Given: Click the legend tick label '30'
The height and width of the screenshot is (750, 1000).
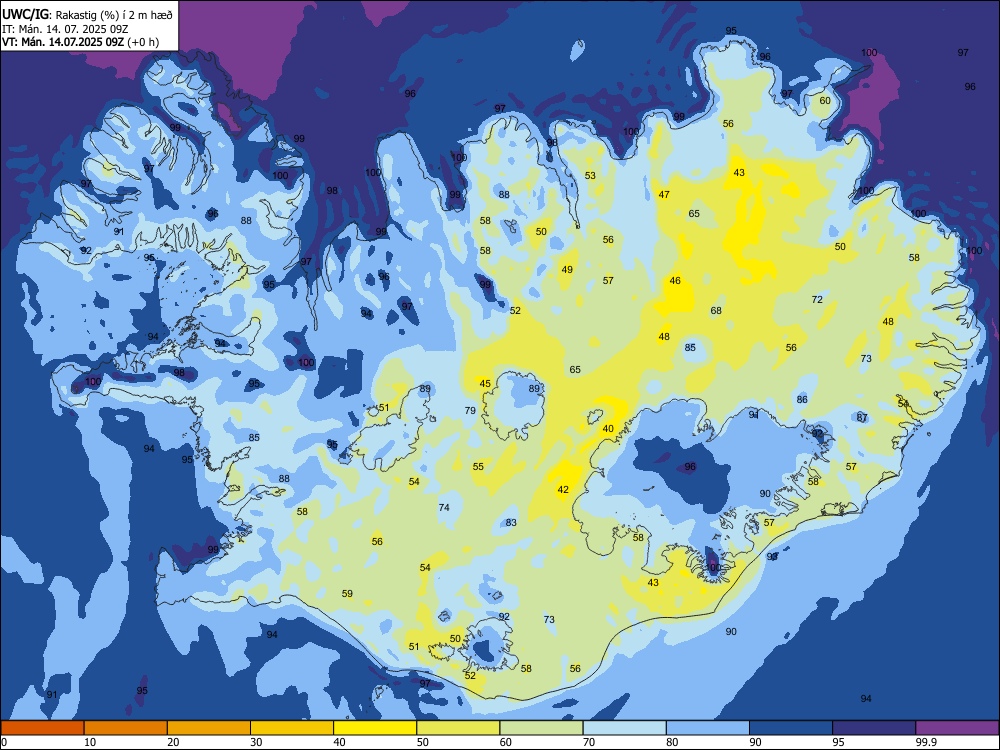Looking at the screenshot, I should (x=256, y=742).
